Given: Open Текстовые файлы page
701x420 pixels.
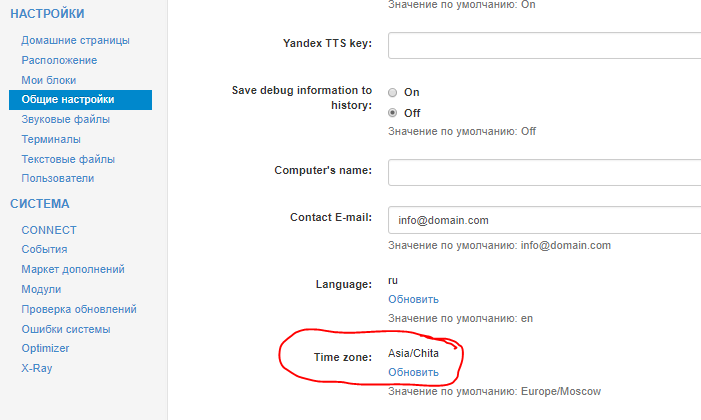Looking at the screenshot, I should click(68, 159).
